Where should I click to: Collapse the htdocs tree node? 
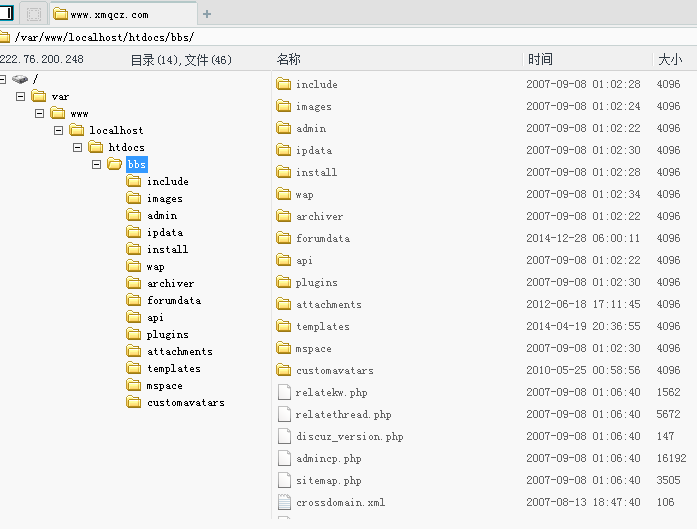77,147
